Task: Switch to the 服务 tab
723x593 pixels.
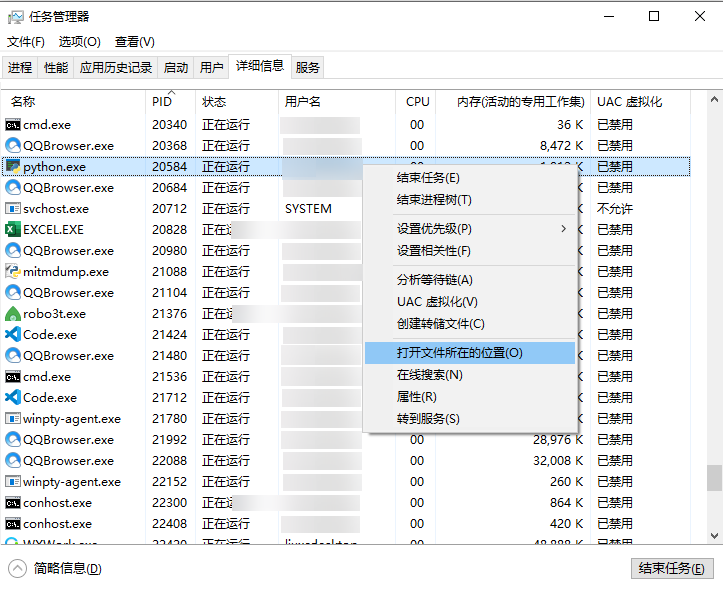Action: click(308, 68)
